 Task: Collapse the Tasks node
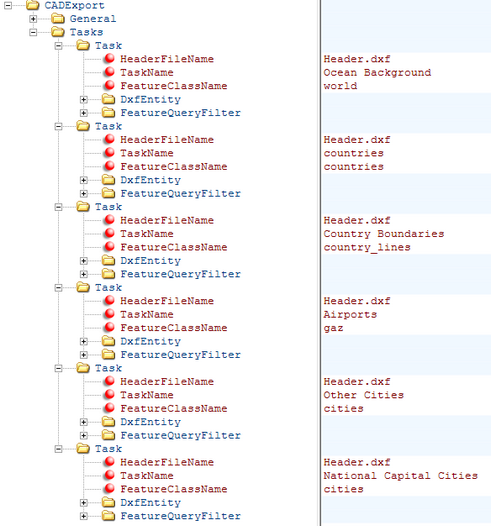coord(33,32)
